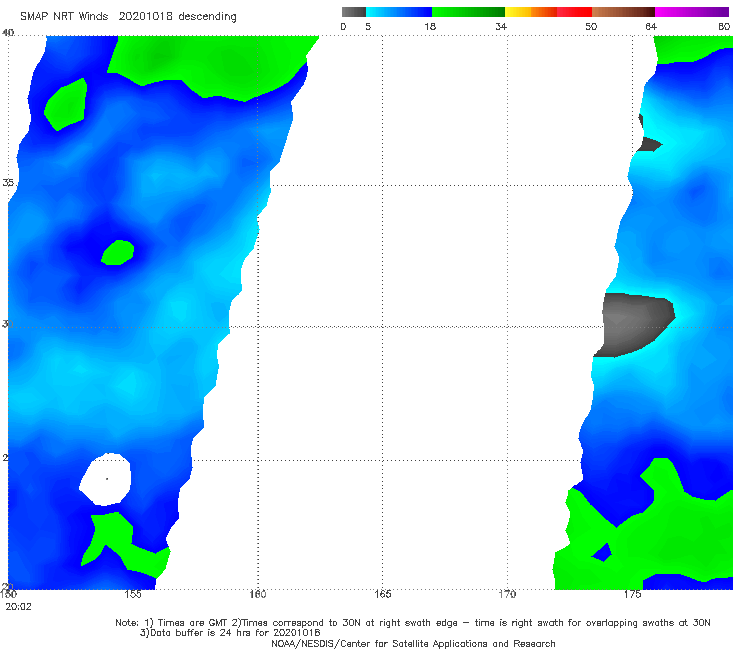
Task: Click the magenta-purple segment of the color bar
Action: pyautogui.click(x=692, y=12)
